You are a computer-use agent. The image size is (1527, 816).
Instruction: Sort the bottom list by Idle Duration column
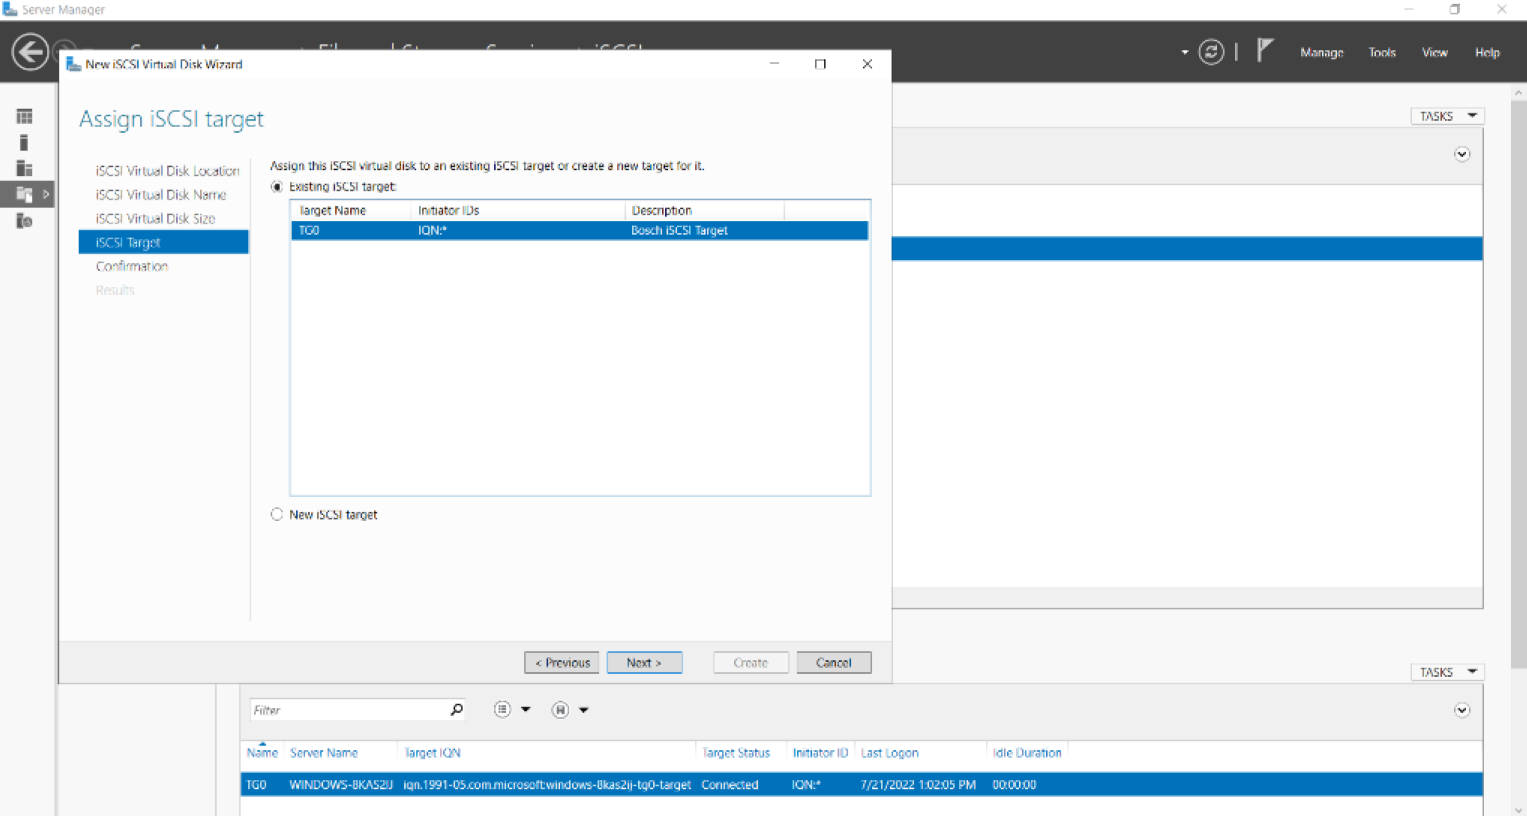pos(1027,753)
